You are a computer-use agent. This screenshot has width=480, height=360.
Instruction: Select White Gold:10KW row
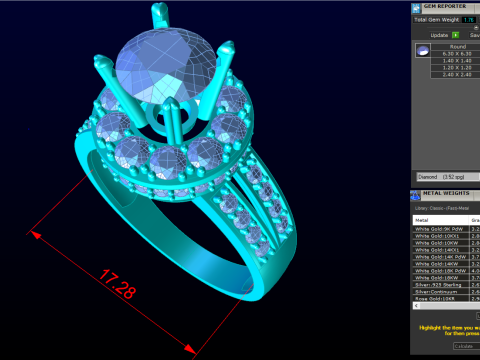point(447,243)
